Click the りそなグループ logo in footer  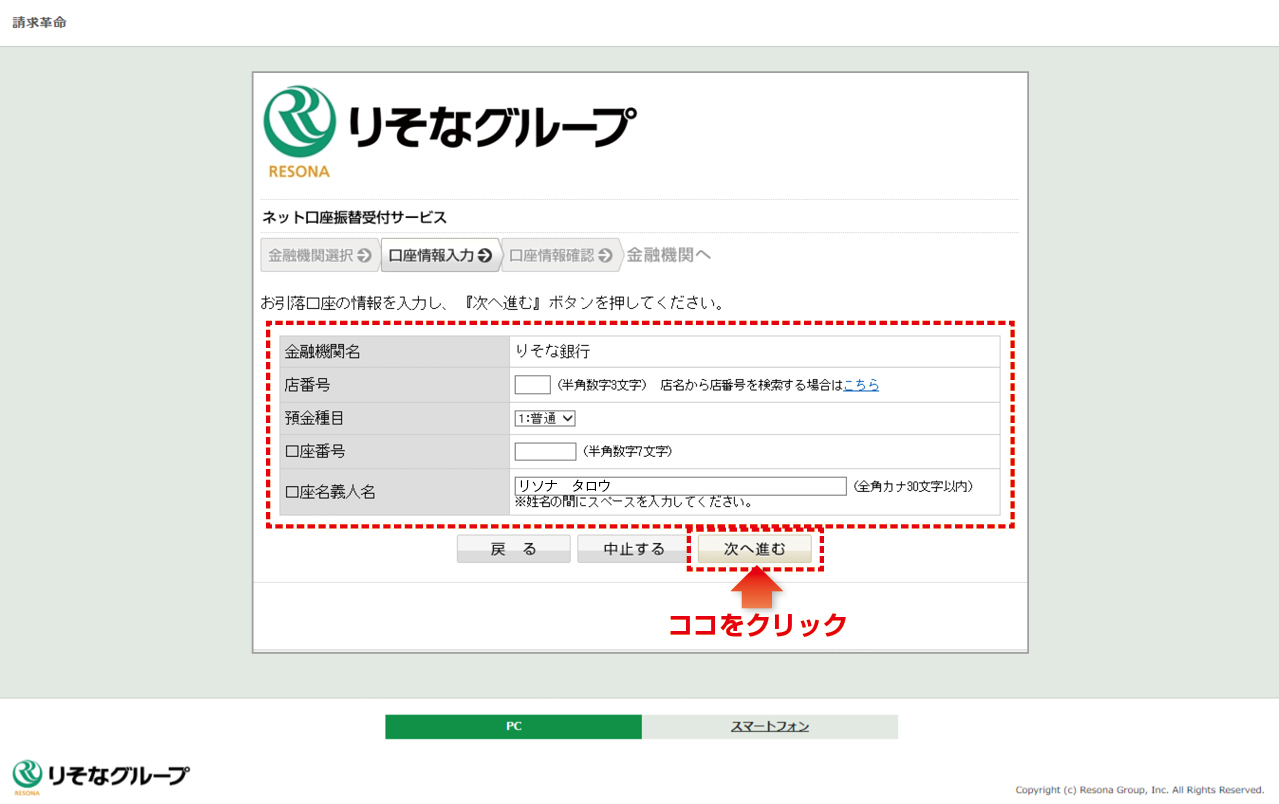pyautogui.click(x=100, y=777)
